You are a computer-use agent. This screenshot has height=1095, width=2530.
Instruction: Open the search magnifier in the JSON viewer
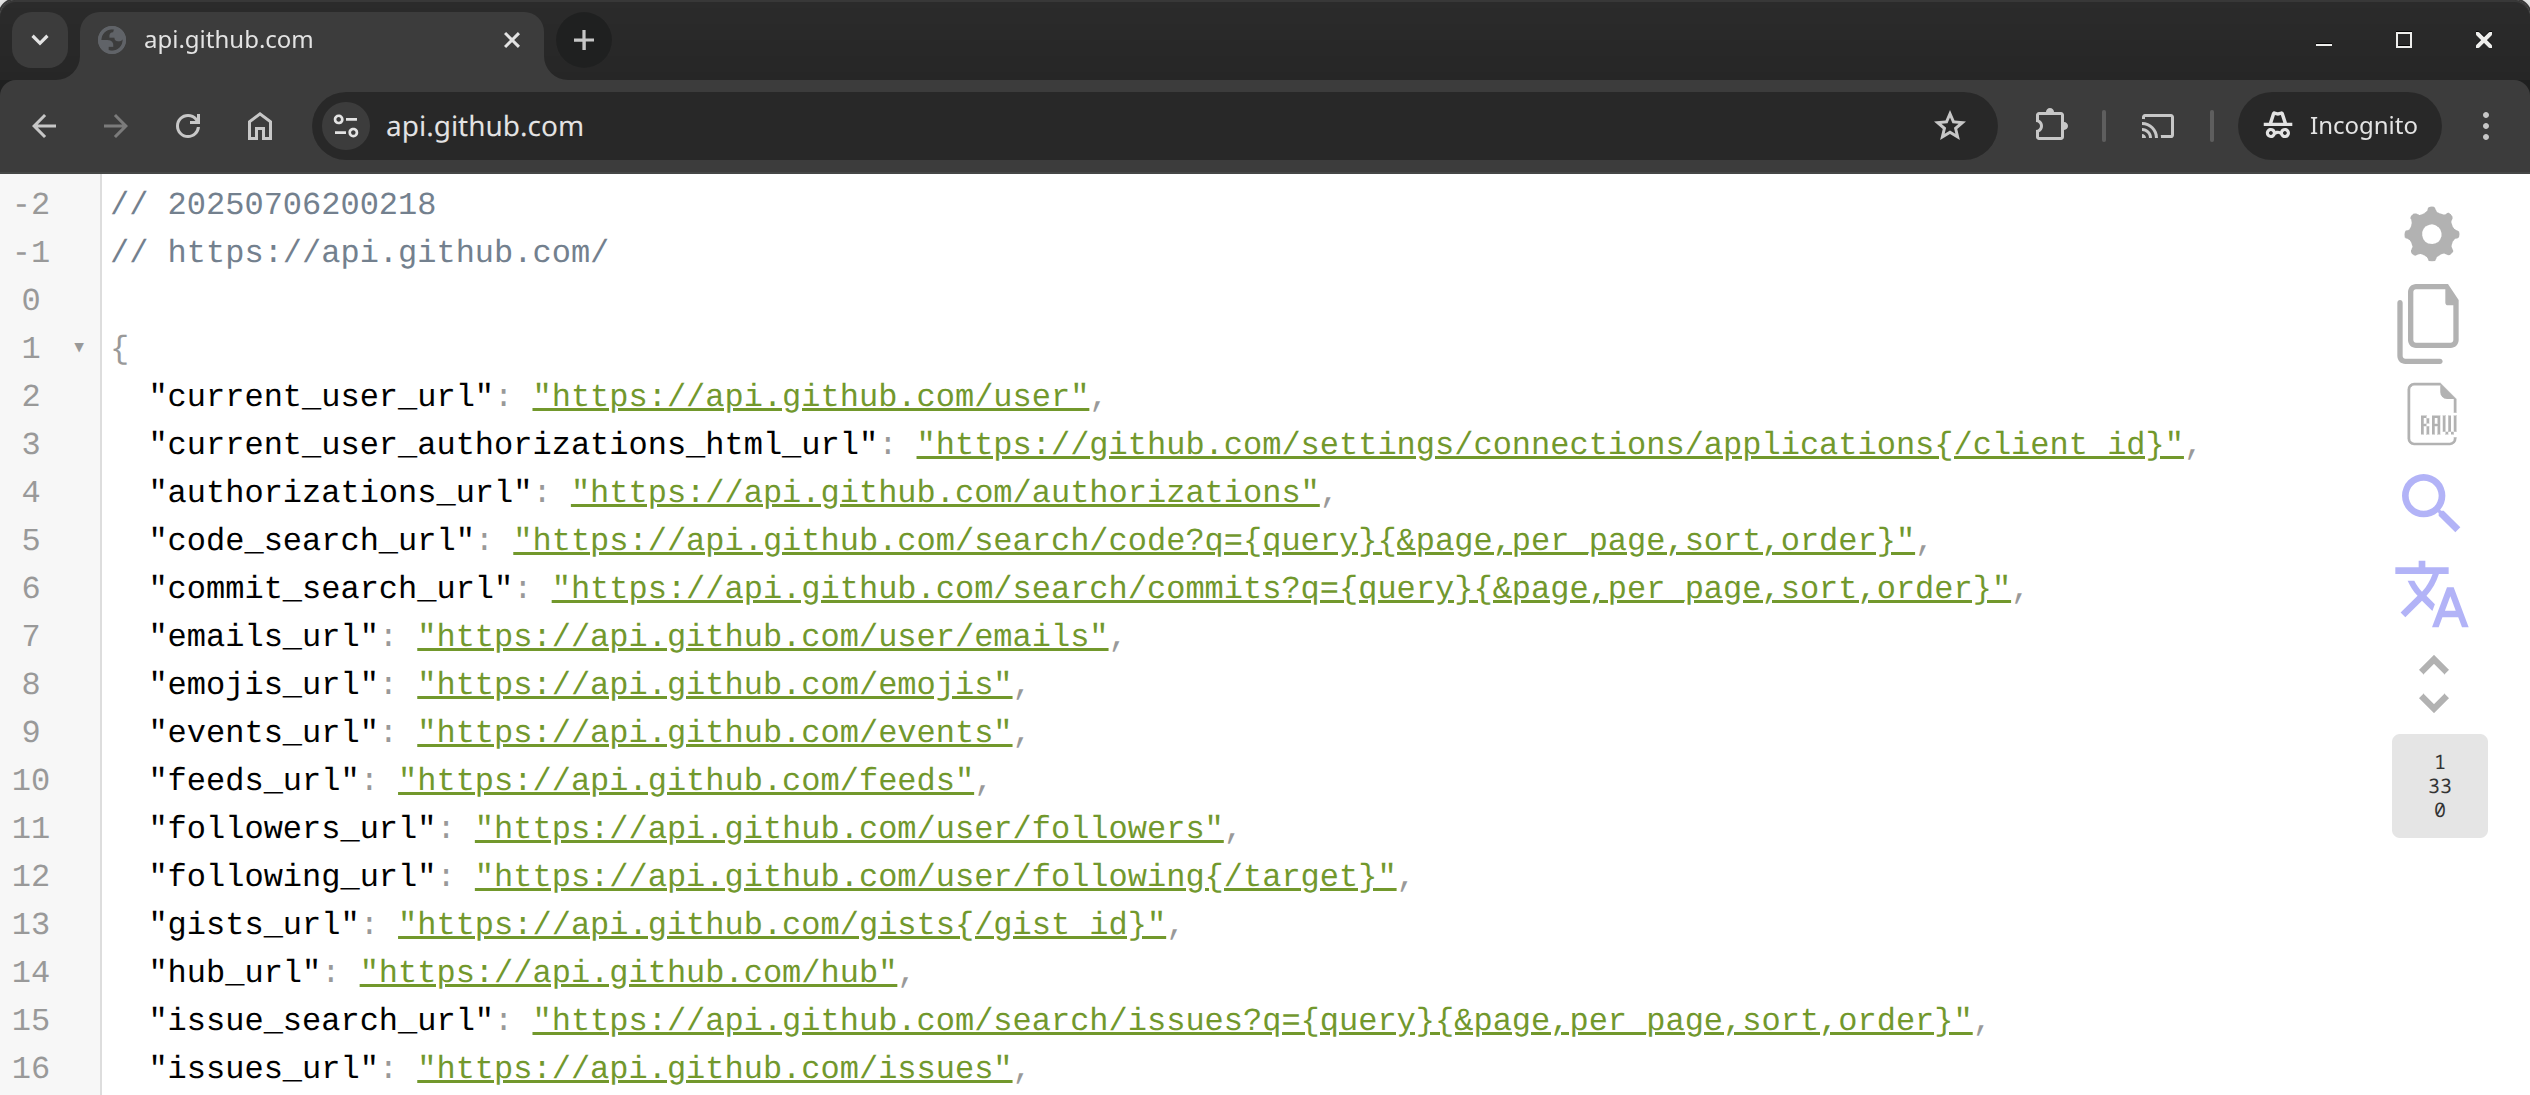(2430, 503)
